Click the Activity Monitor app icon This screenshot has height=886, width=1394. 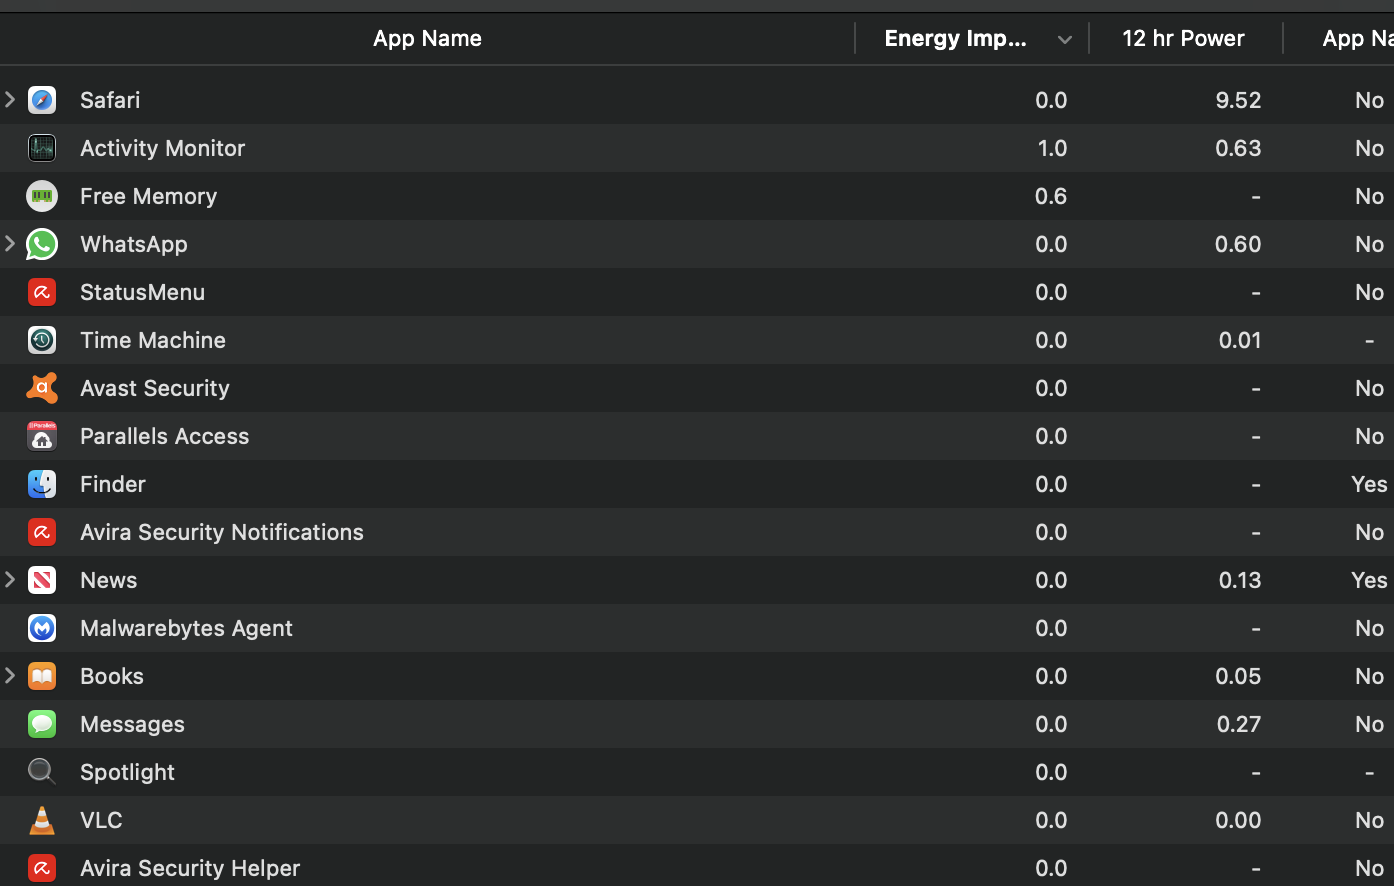click(x=42, y=148)
